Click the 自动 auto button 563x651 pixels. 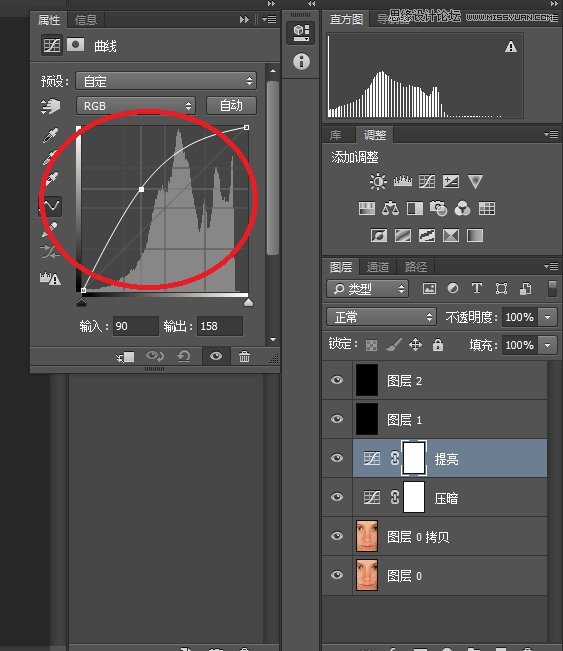pyautogui.click(x=231, y=105)
